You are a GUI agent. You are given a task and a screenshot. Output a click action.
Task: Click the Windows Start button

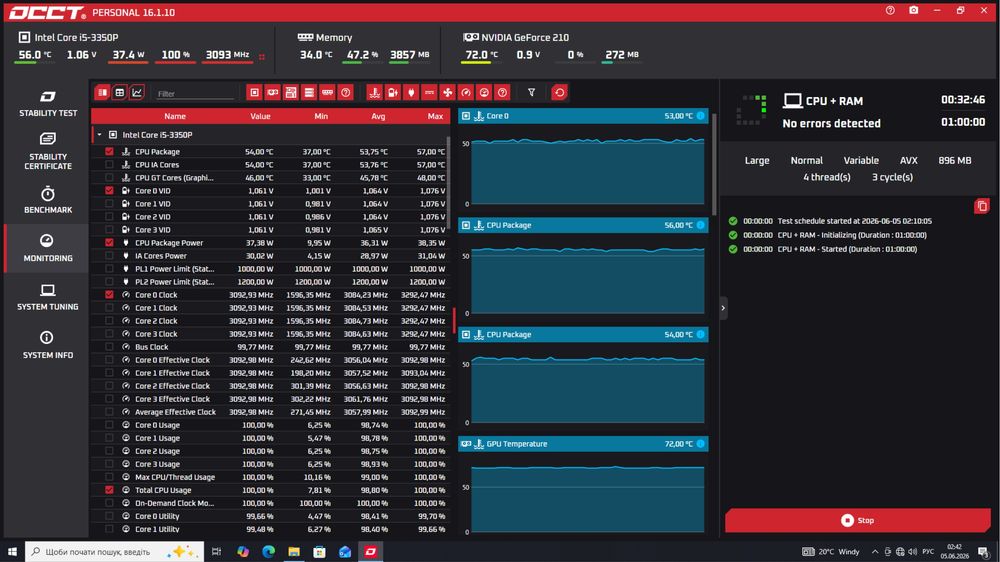tap(12, 551)
